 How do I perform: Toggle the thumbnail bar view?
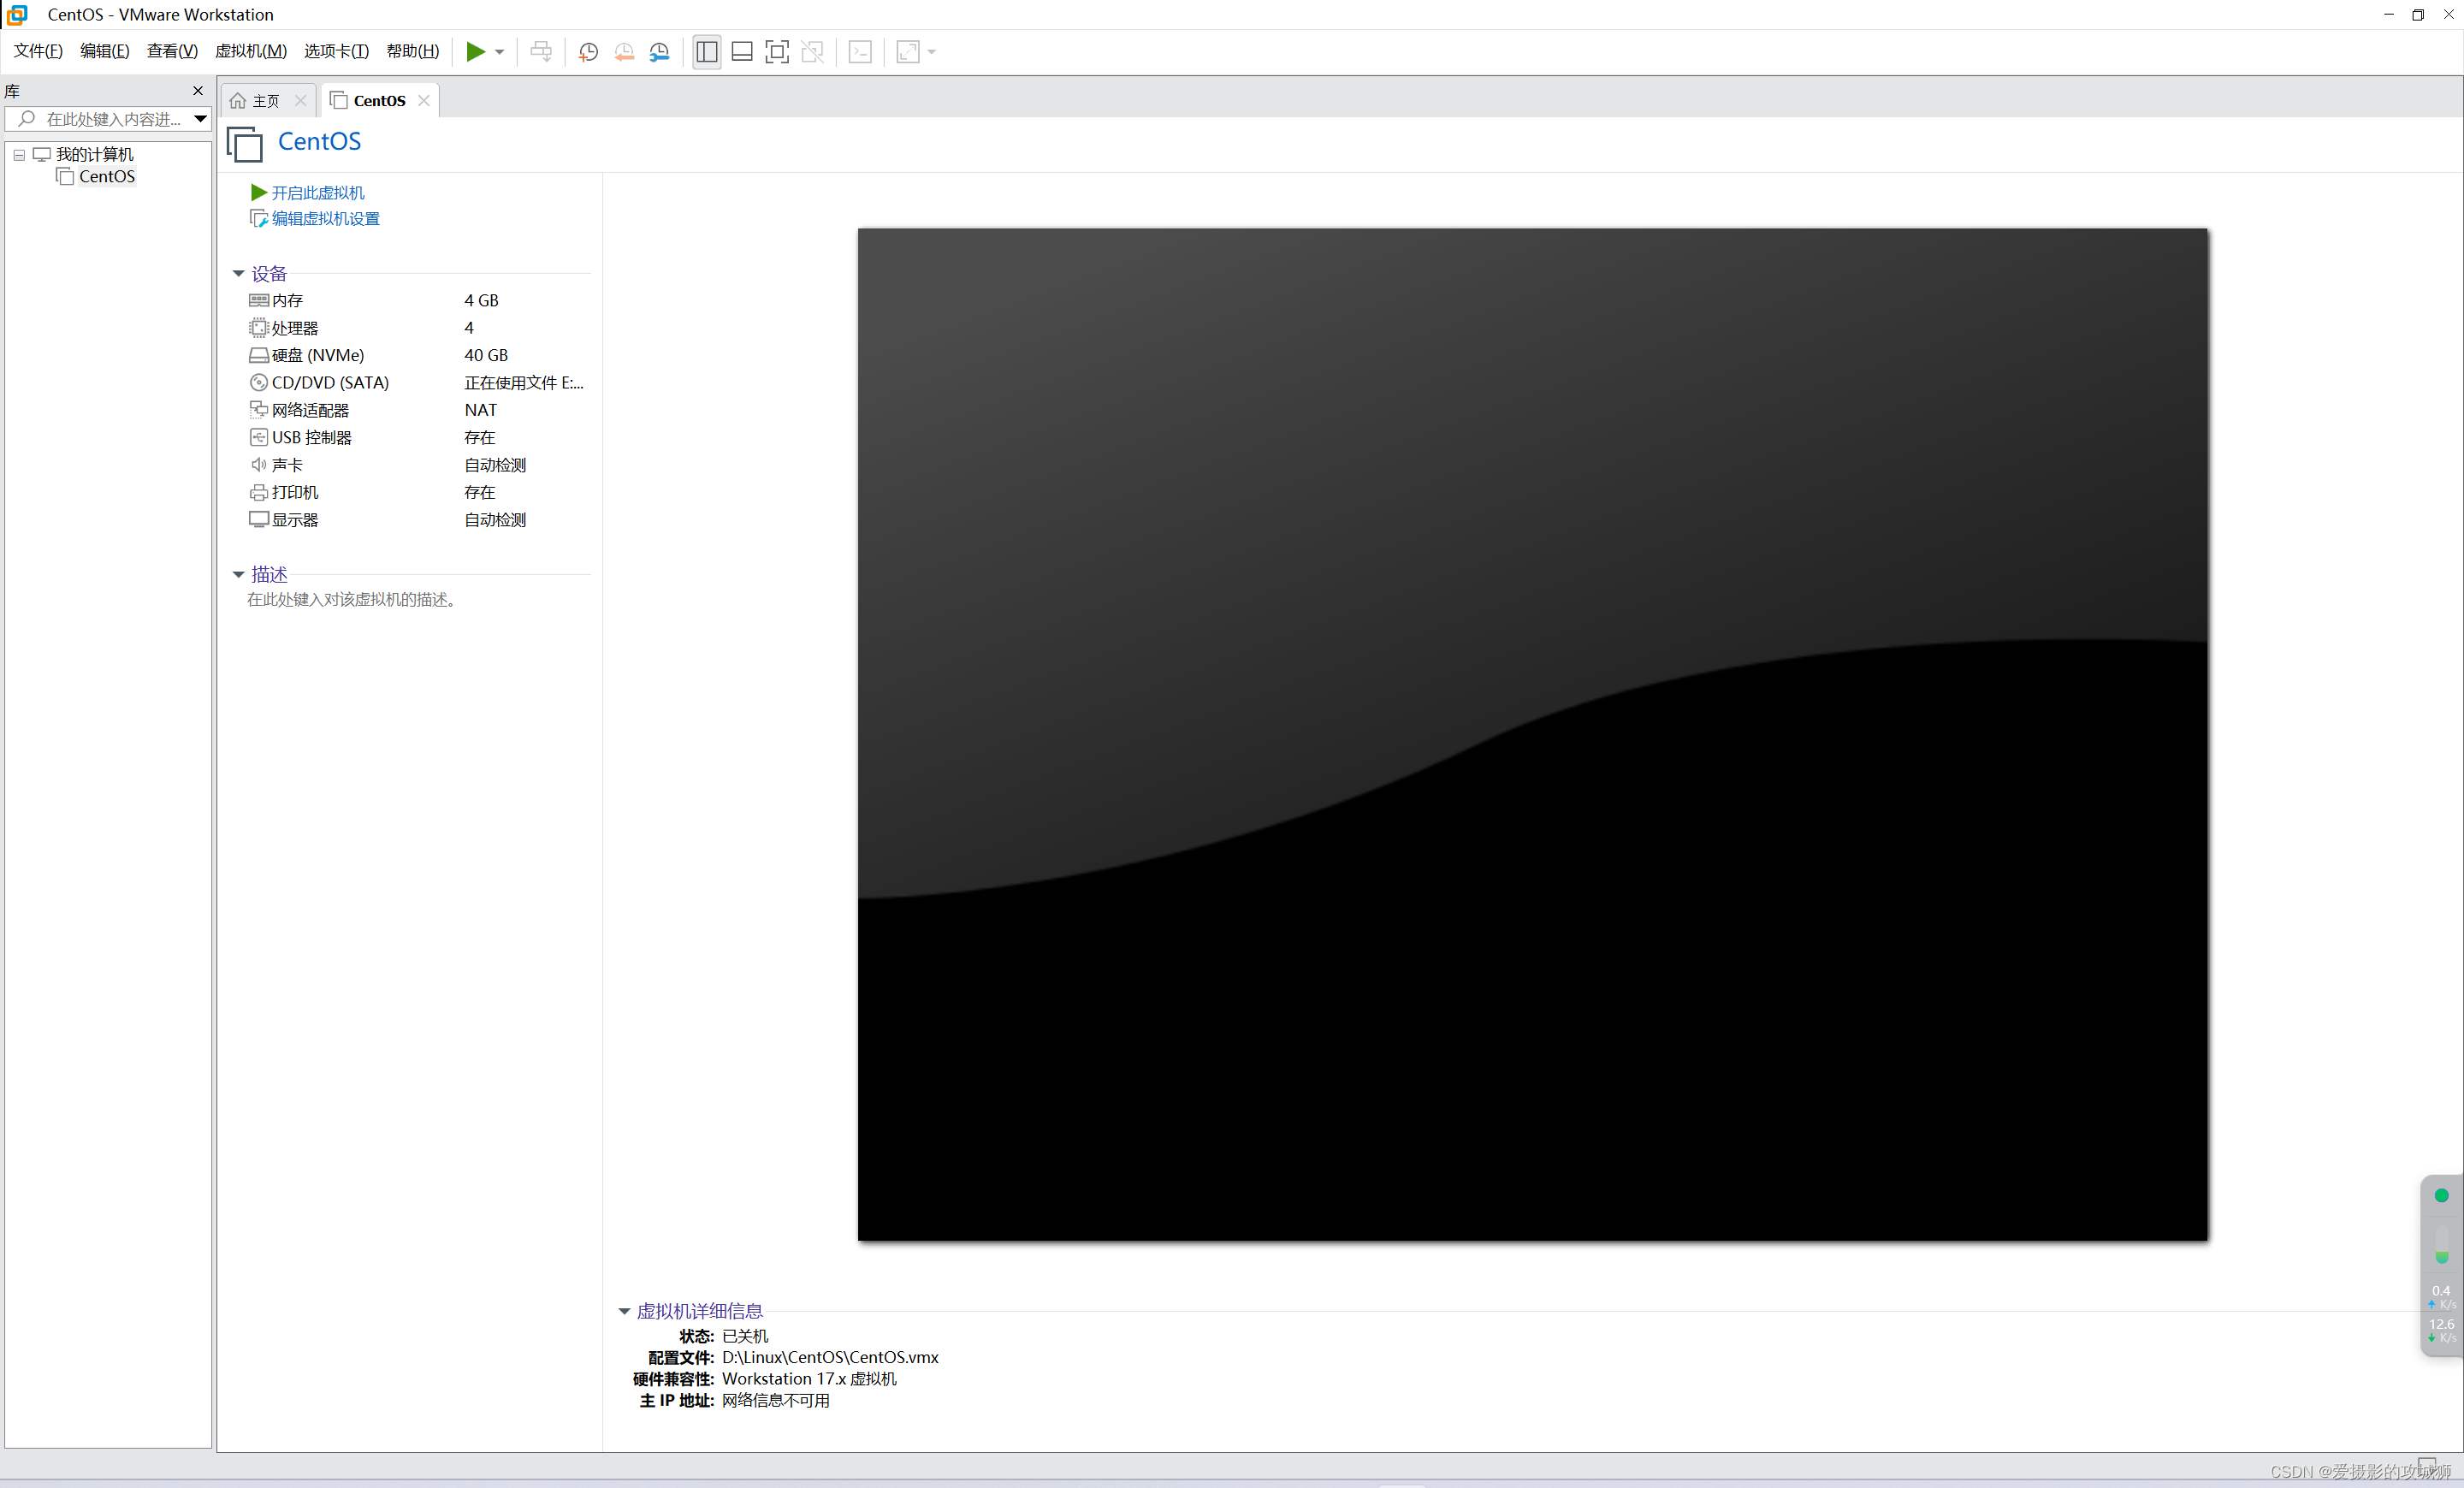click(741, 52)
